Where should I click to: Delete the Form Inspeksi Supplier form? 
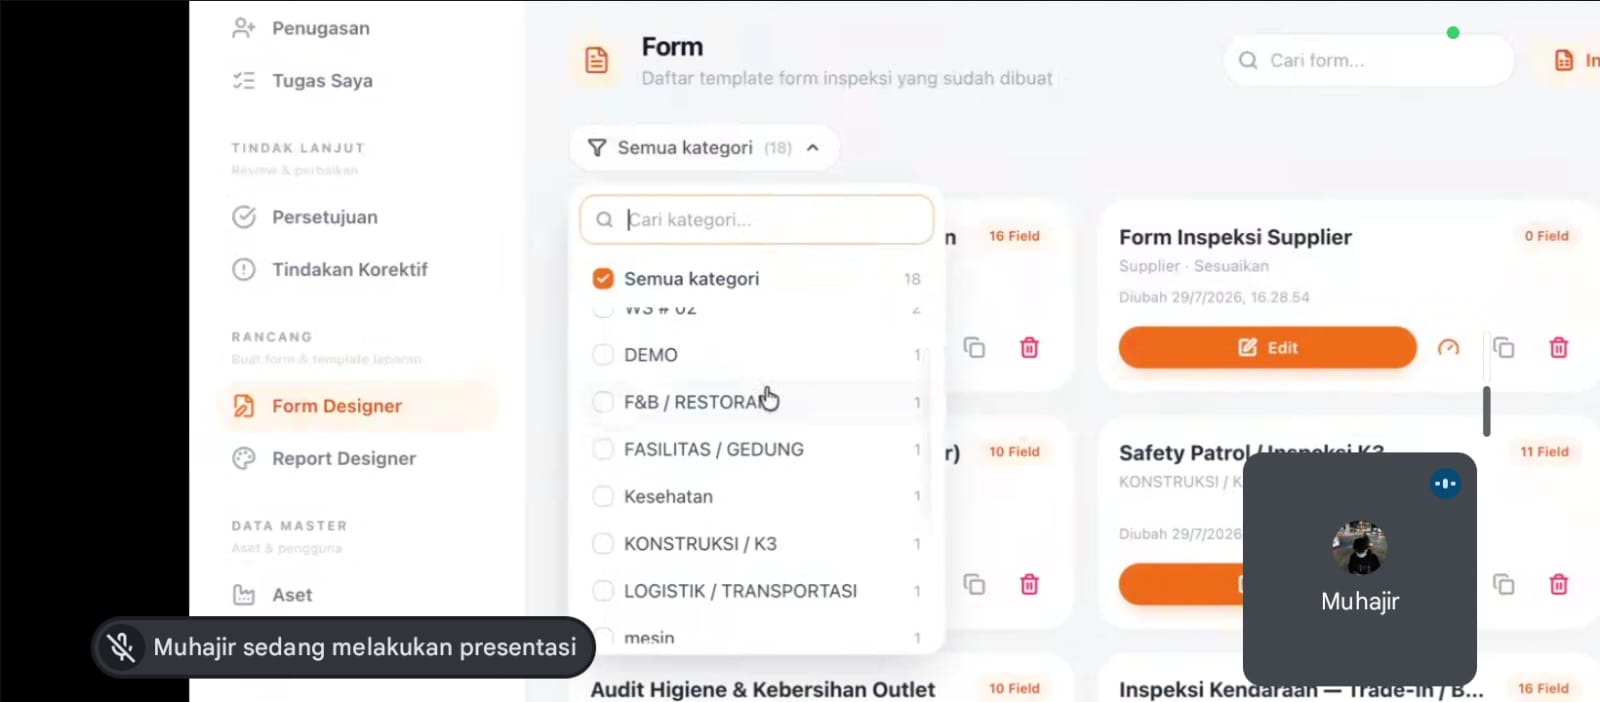click(x=1558, y=348)
